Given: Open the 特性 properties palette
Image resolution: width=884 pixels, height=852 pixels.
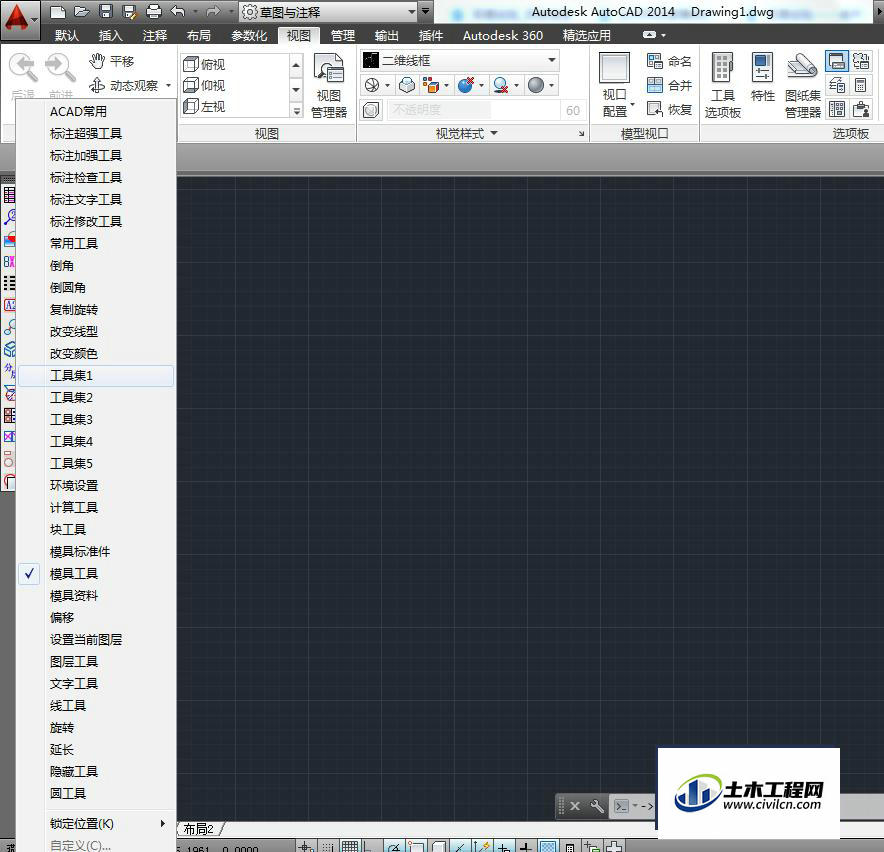Looking at the screenshot, I should (x=762, y=78).
